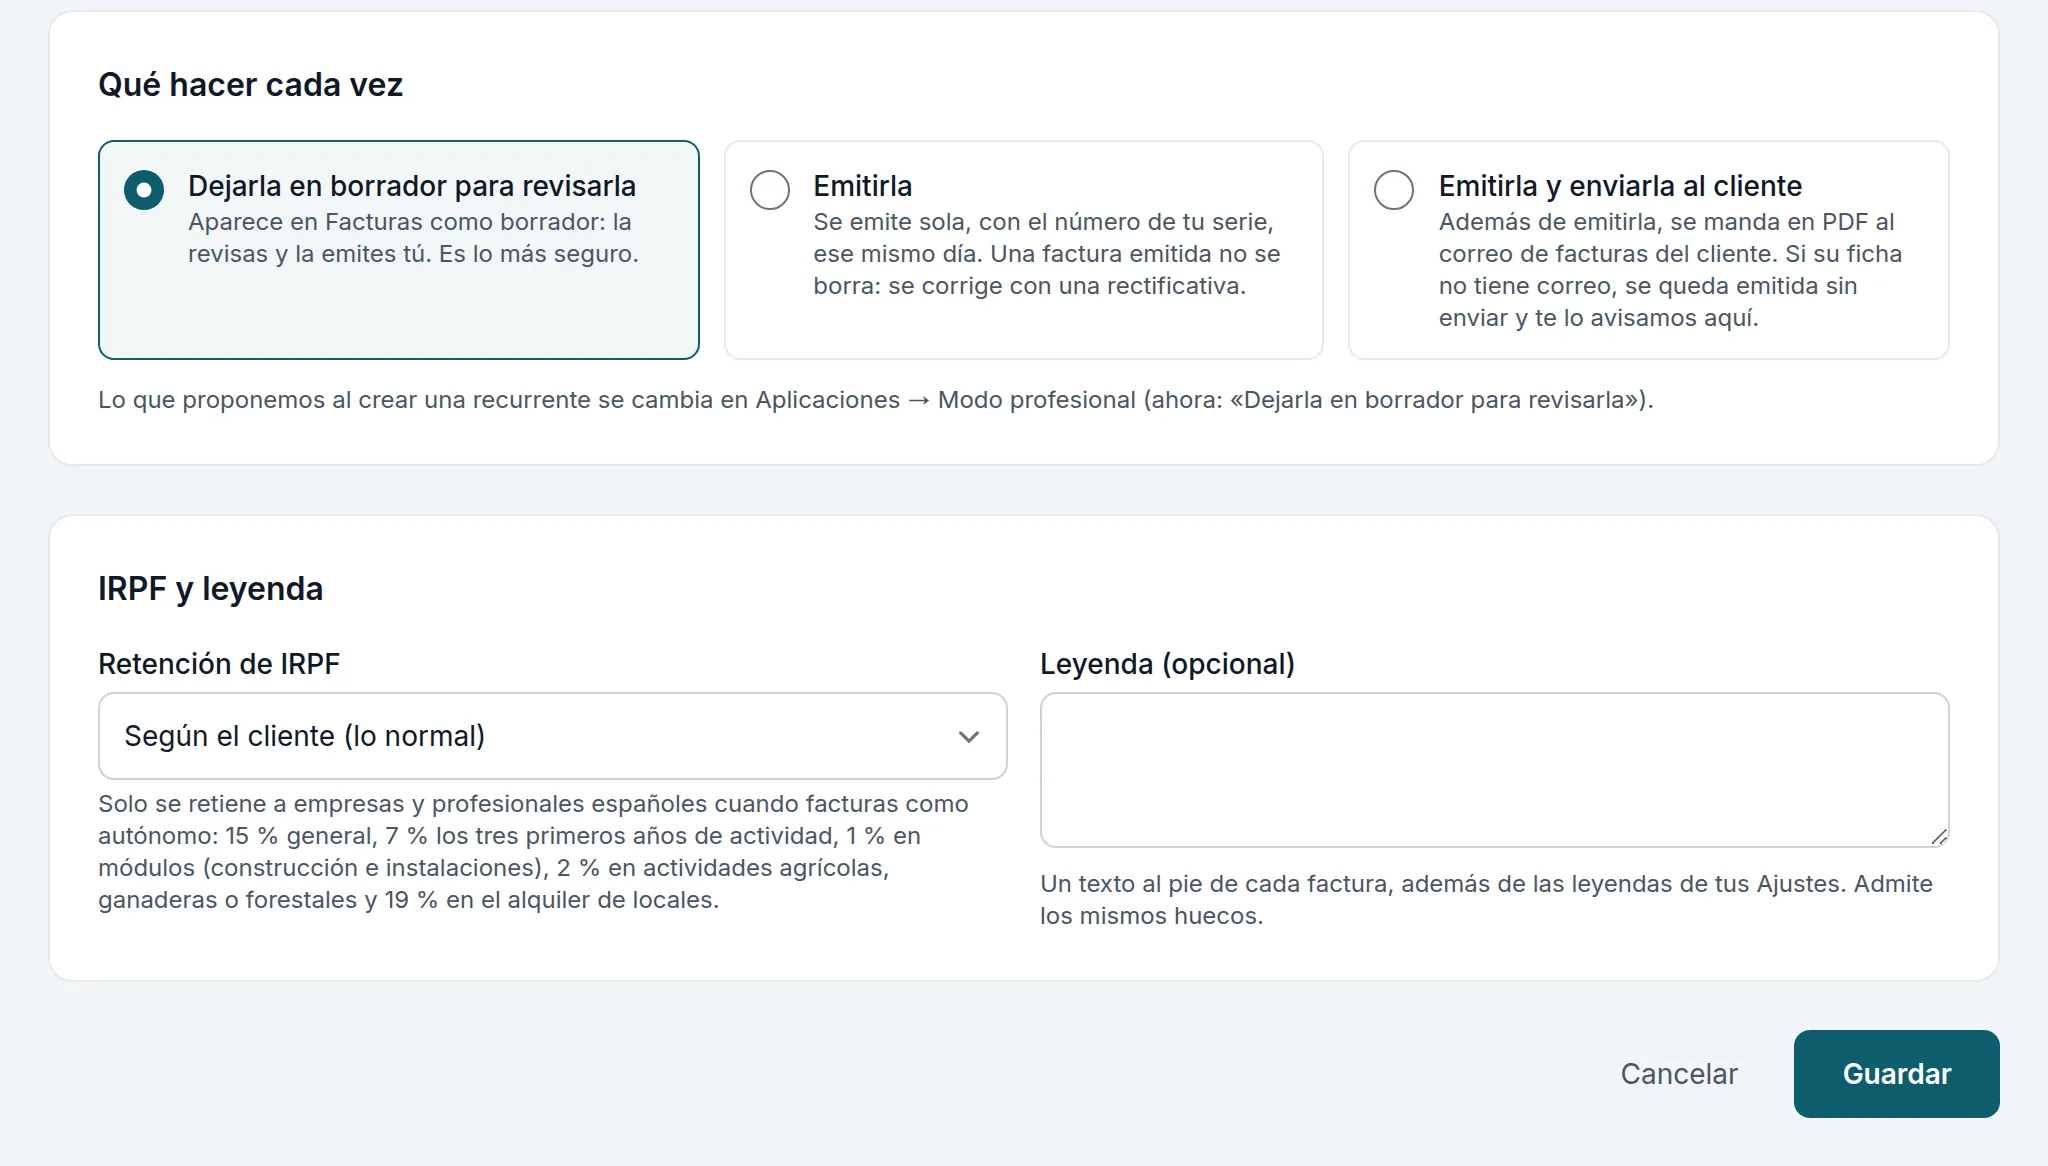The width and height of the screenshot is (2048, 1166).
Task: Click the Leyenda textarea resize handle
Action: pyautogui.click(x=1939, y=837)
